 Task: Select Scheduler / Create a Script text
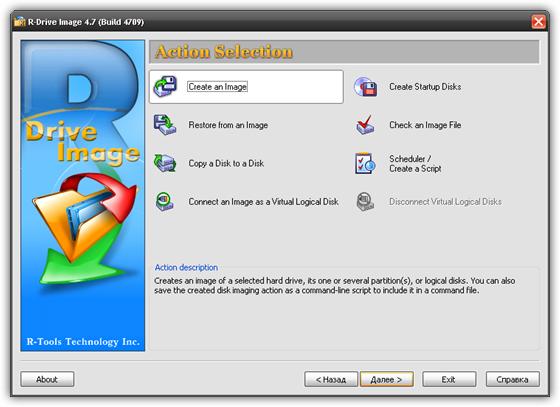coord(415,164)
